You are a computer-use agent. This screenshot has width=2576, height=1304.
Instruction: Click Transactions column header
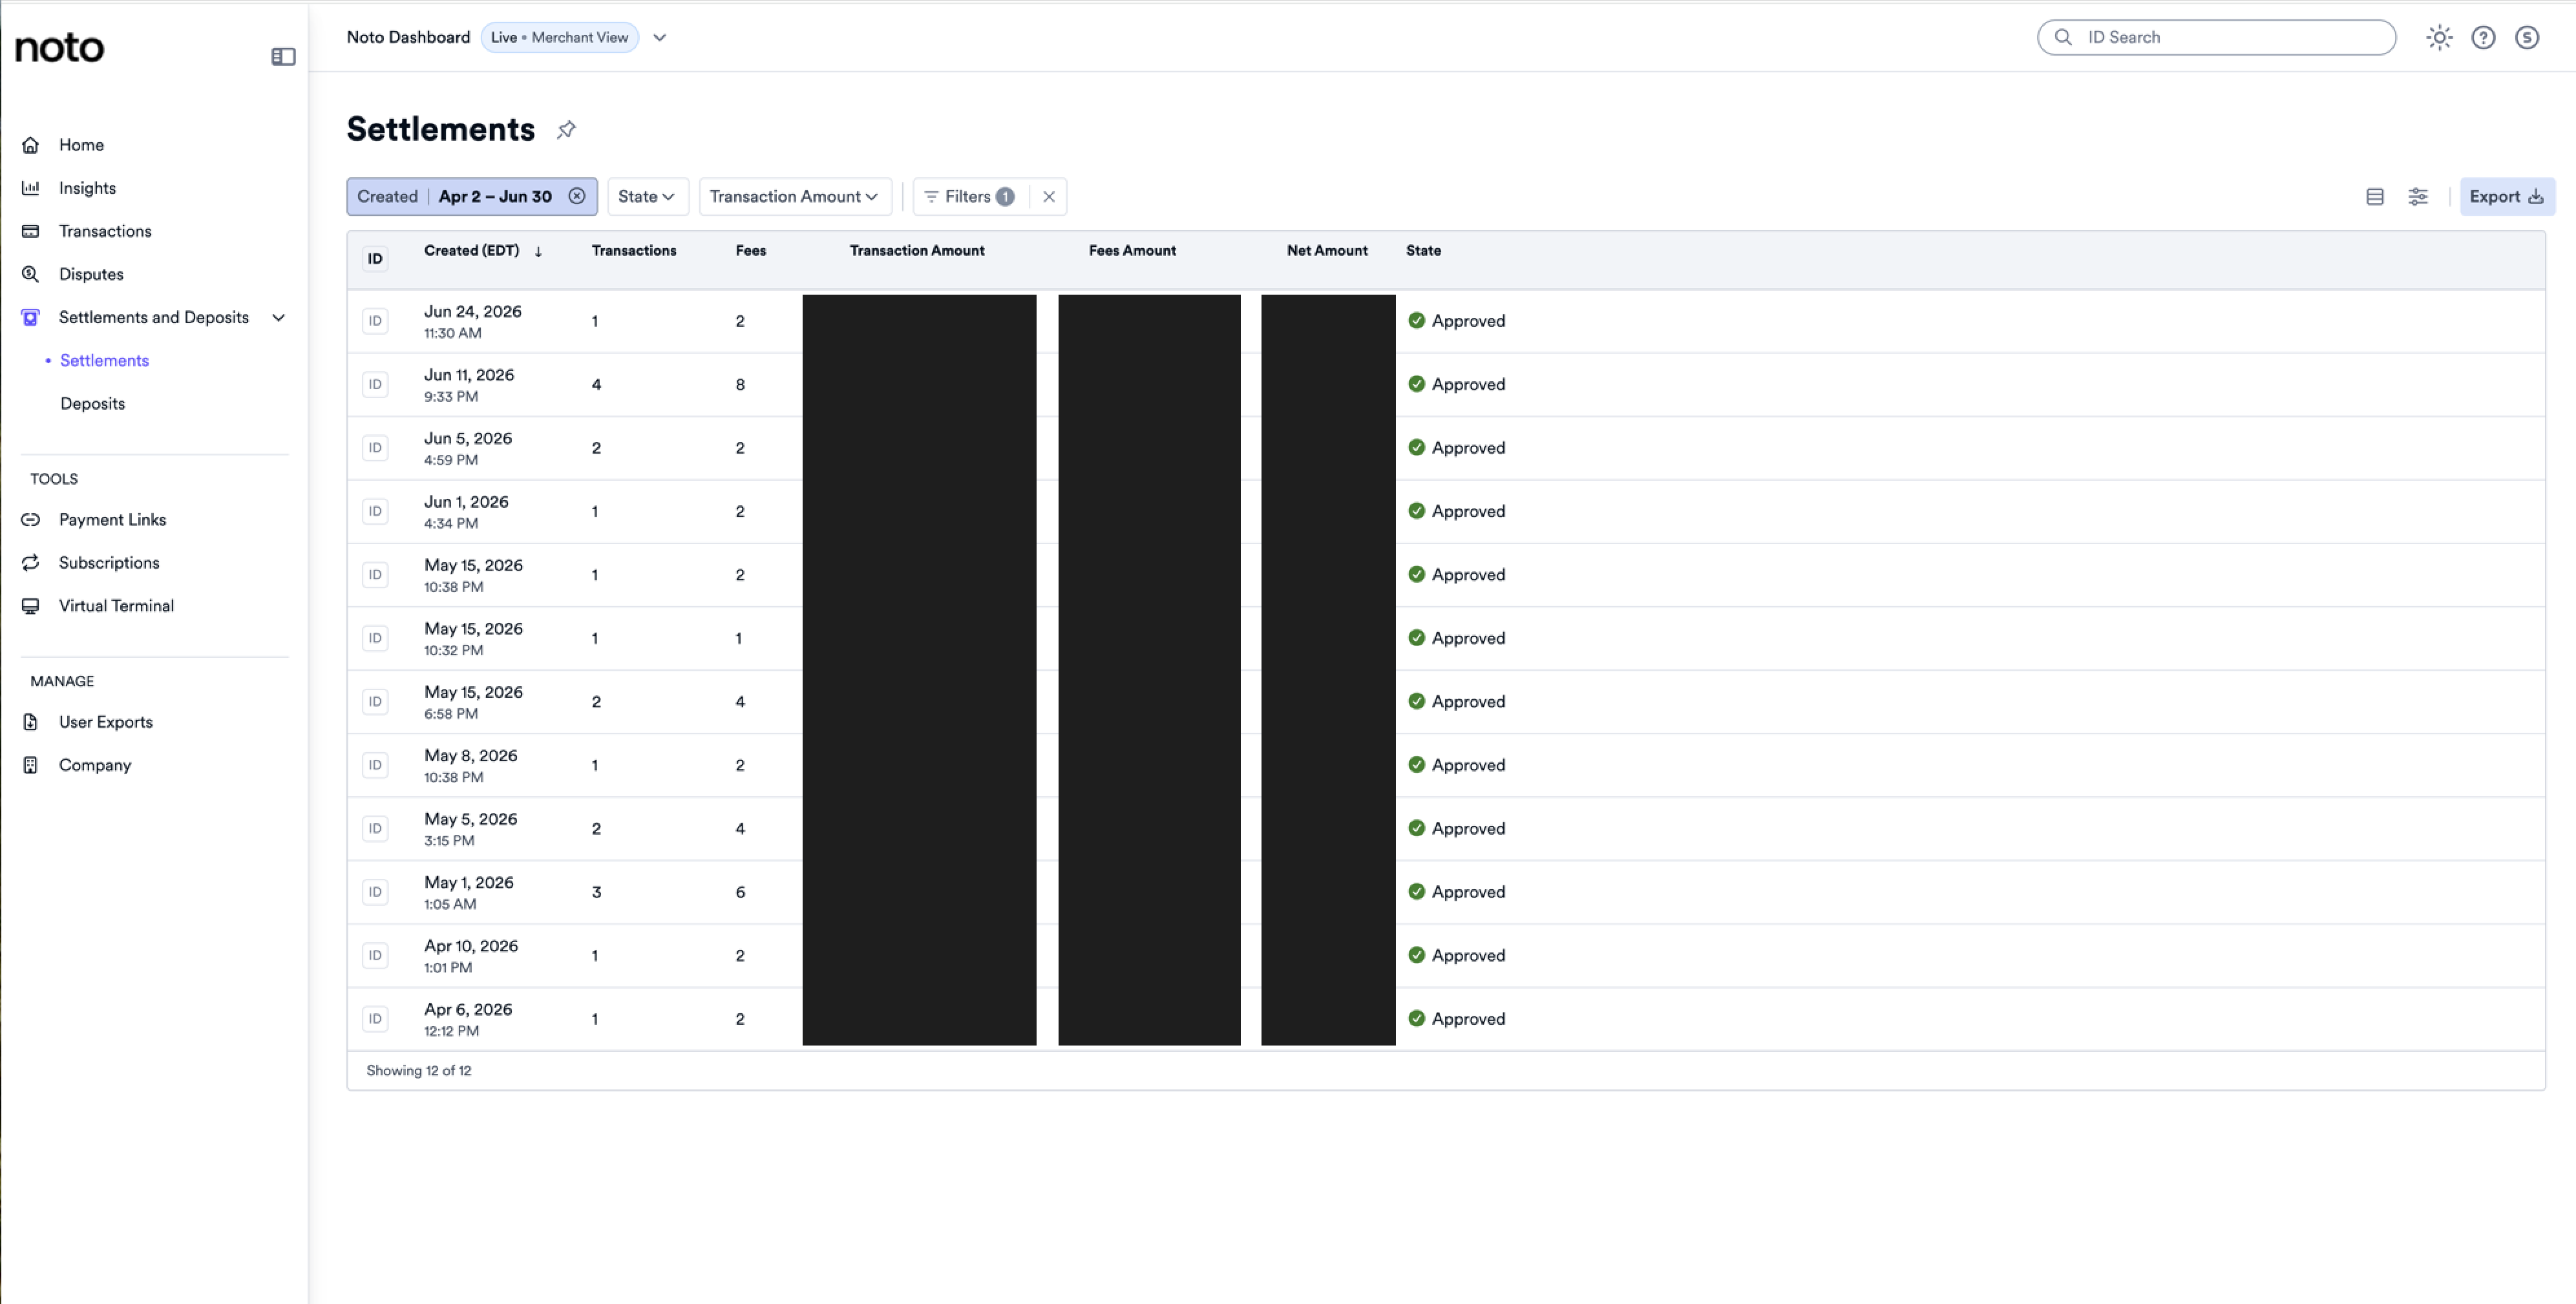[x=634, y=250]
